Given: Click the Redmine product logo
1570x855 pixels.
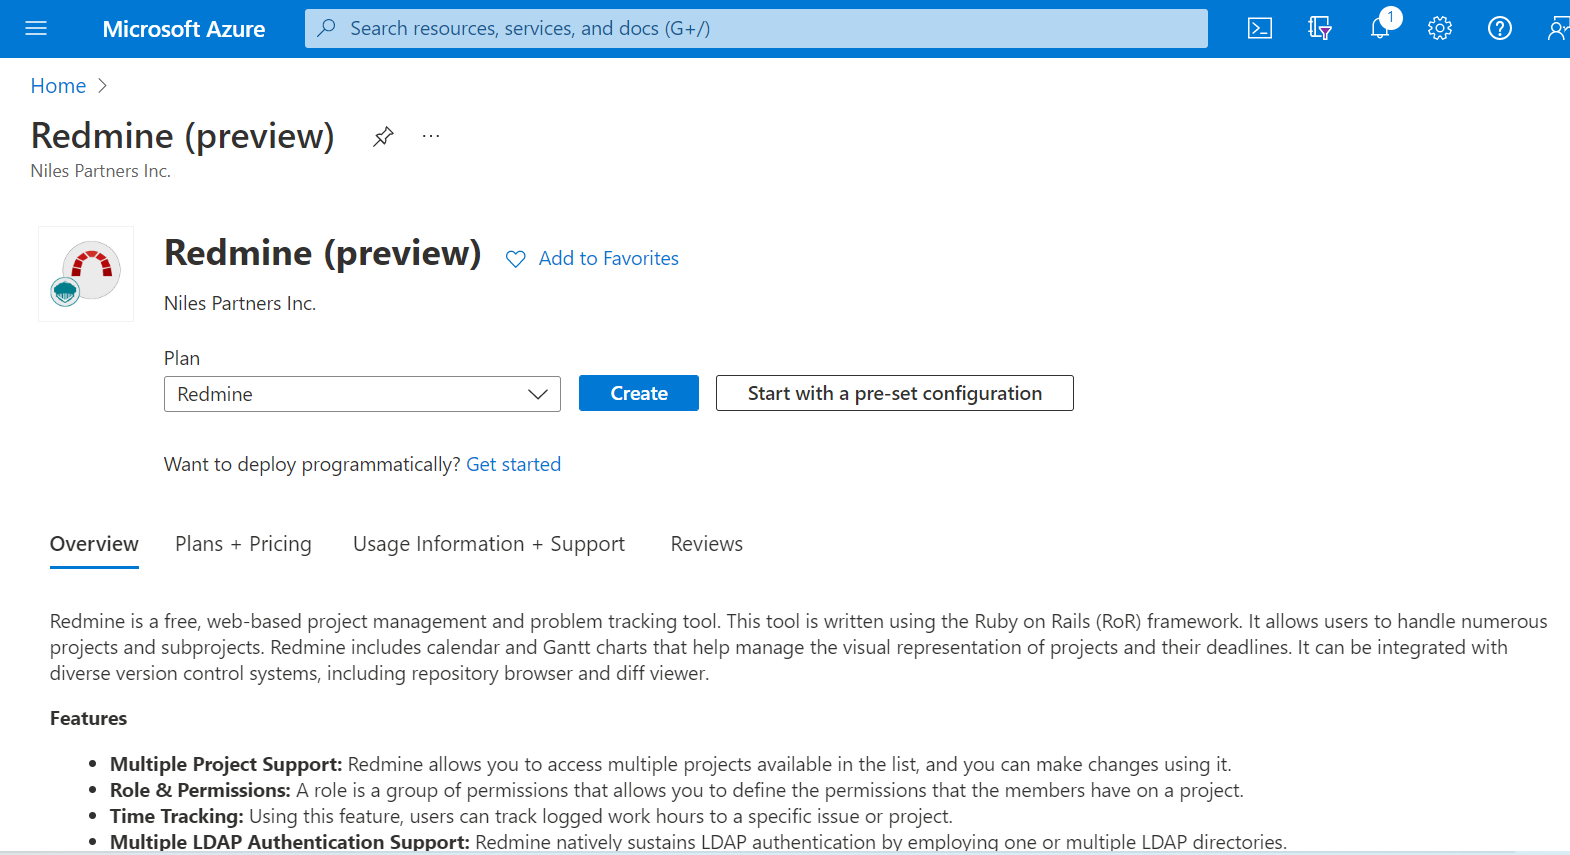Looking at the screenshot, I should tap(86, 274).
